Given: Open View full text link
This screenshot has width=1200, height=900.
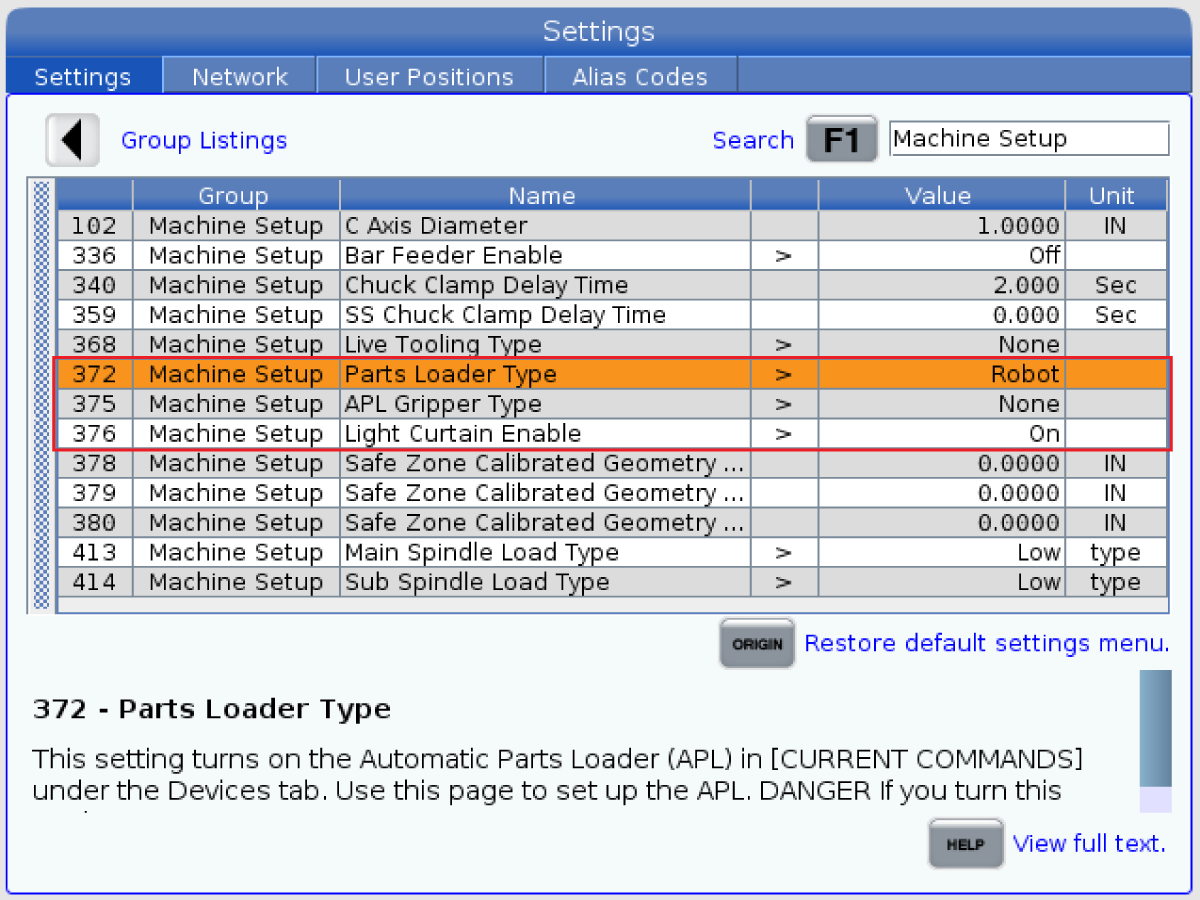Looking at the screenshot, I should (x=1089, y=843).
